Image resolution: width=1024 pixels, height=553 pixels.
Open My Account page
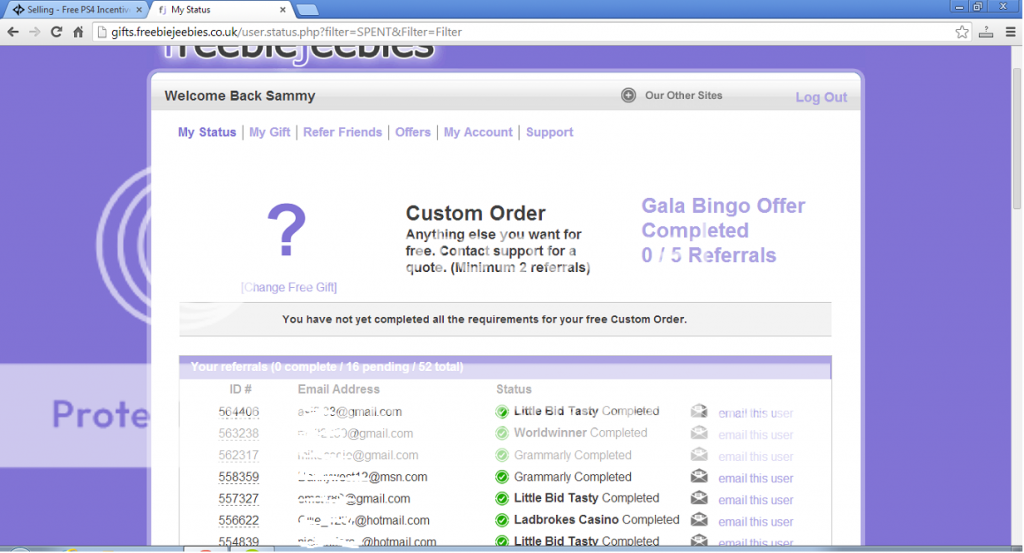point(478,132)
